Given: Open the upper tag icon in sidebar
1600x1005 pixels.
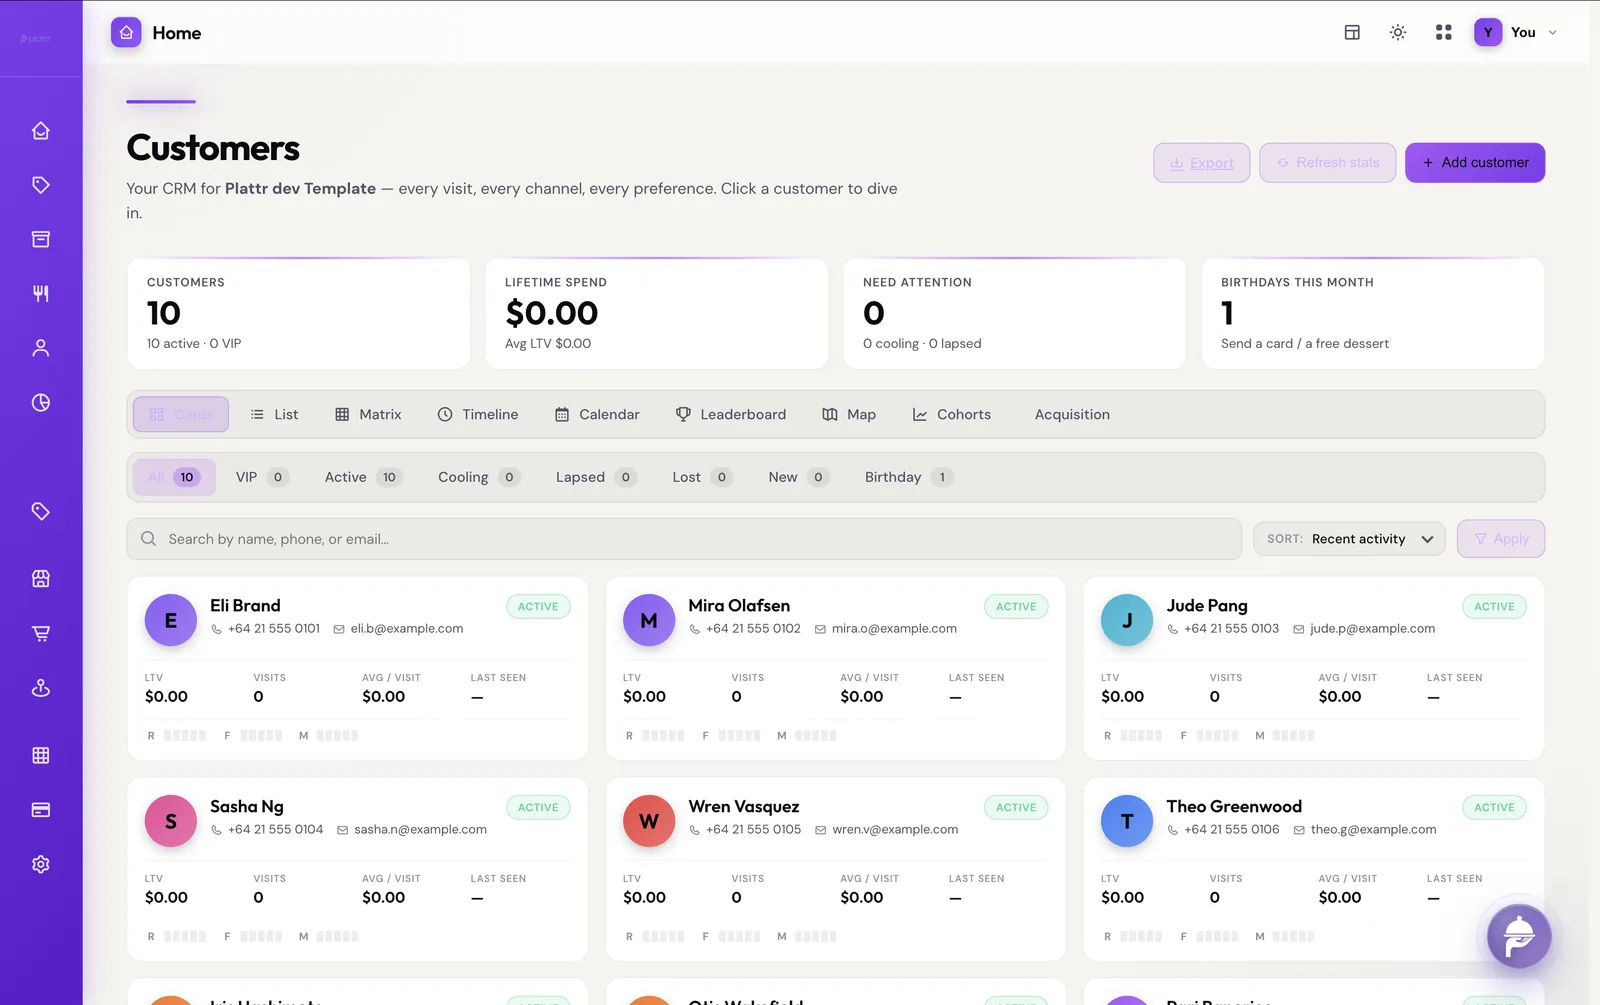Looking at the screenshot, I should pos(41,185).
